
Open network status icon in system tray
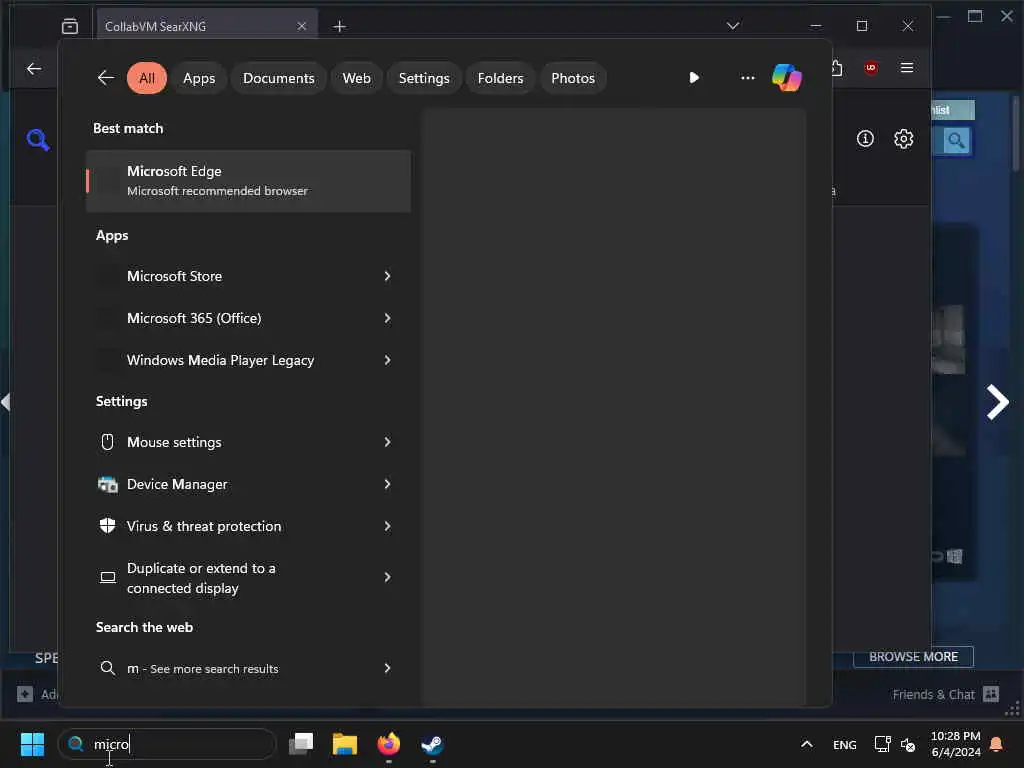click(x=882, y=744)
